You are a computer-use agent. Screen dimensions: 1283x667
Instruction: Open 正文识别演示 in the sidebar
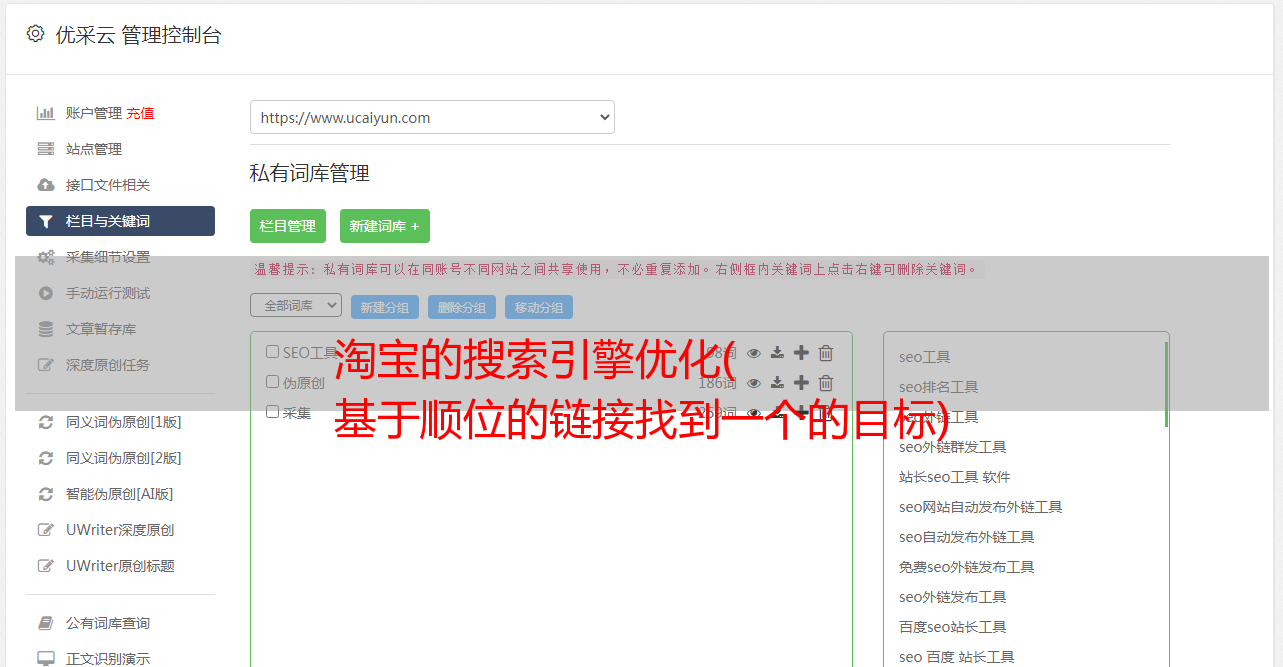pyautogui.click(x=108, y=659)
